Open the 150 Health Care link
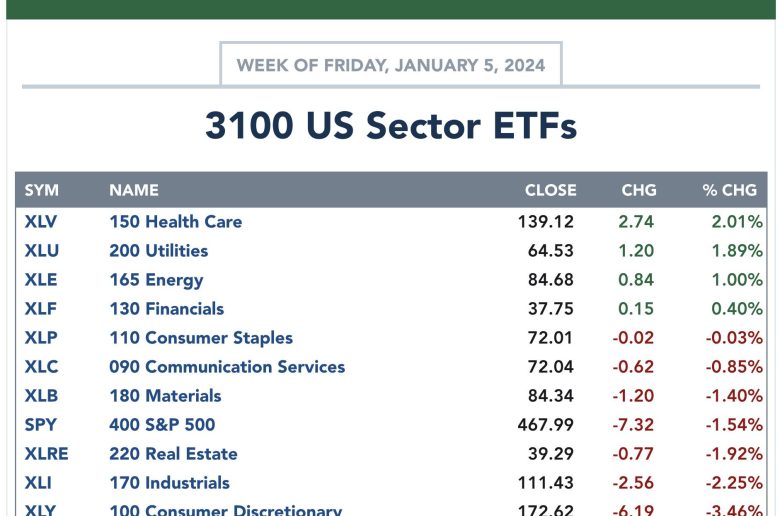This screenshot has width=780, height=516. tap(176, 221)
